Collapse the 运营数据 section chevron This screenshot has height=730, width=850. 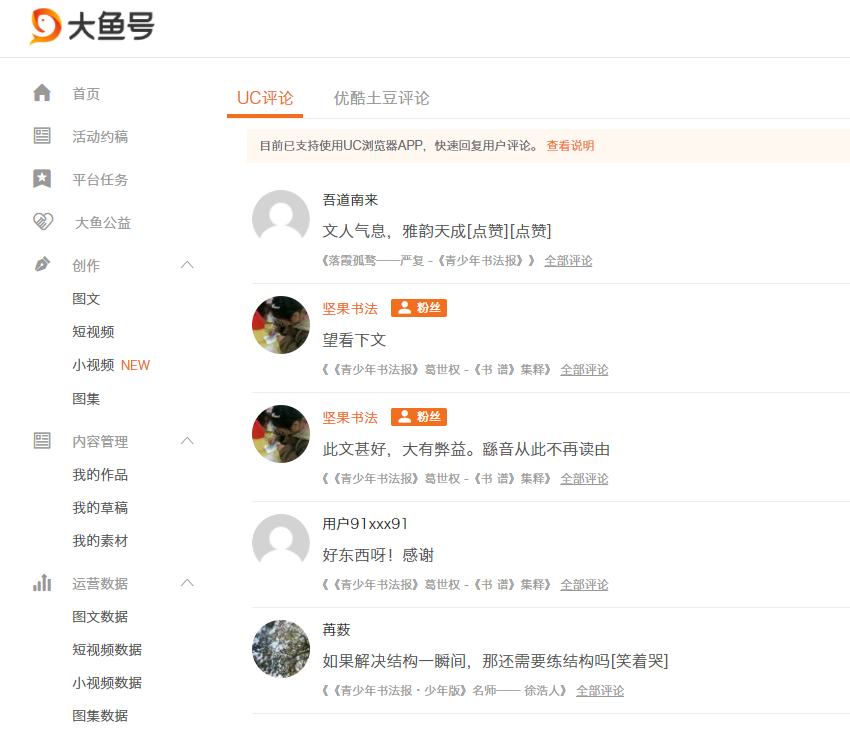click(187, 583)
